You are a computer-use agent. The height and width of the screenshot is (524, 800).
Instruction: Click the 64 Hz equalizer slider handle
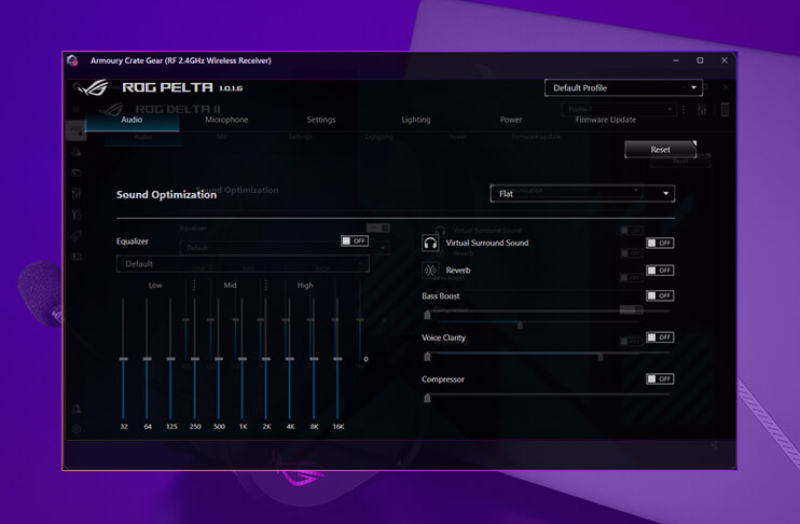147,359
